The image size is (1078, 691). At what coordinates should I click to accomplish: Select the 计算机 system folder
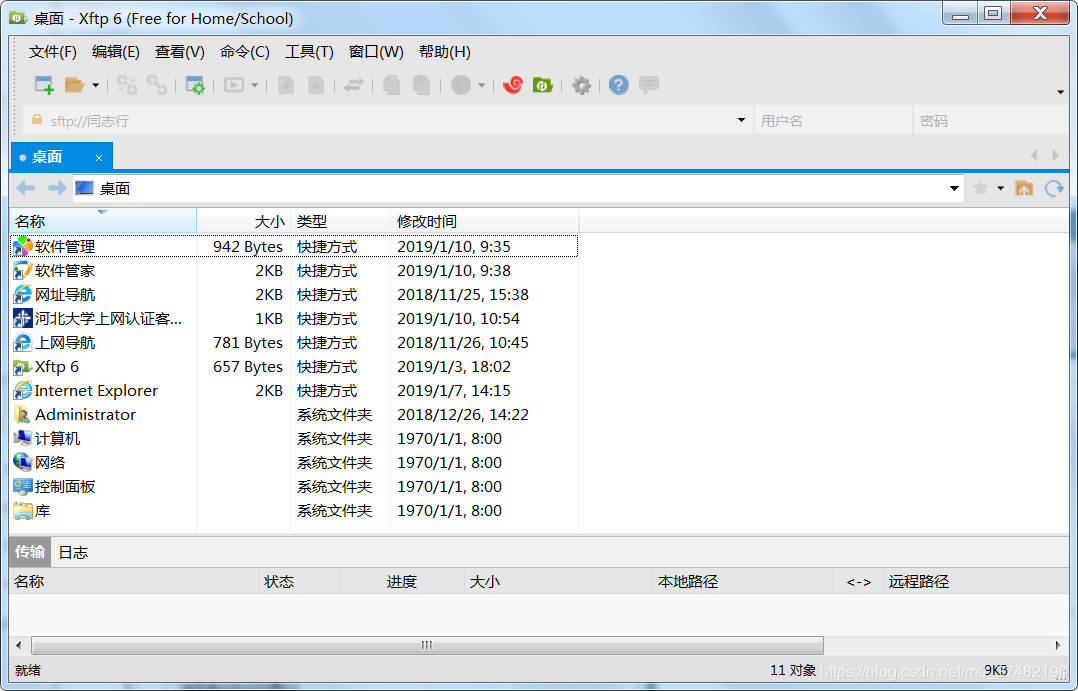click(294, 439)
